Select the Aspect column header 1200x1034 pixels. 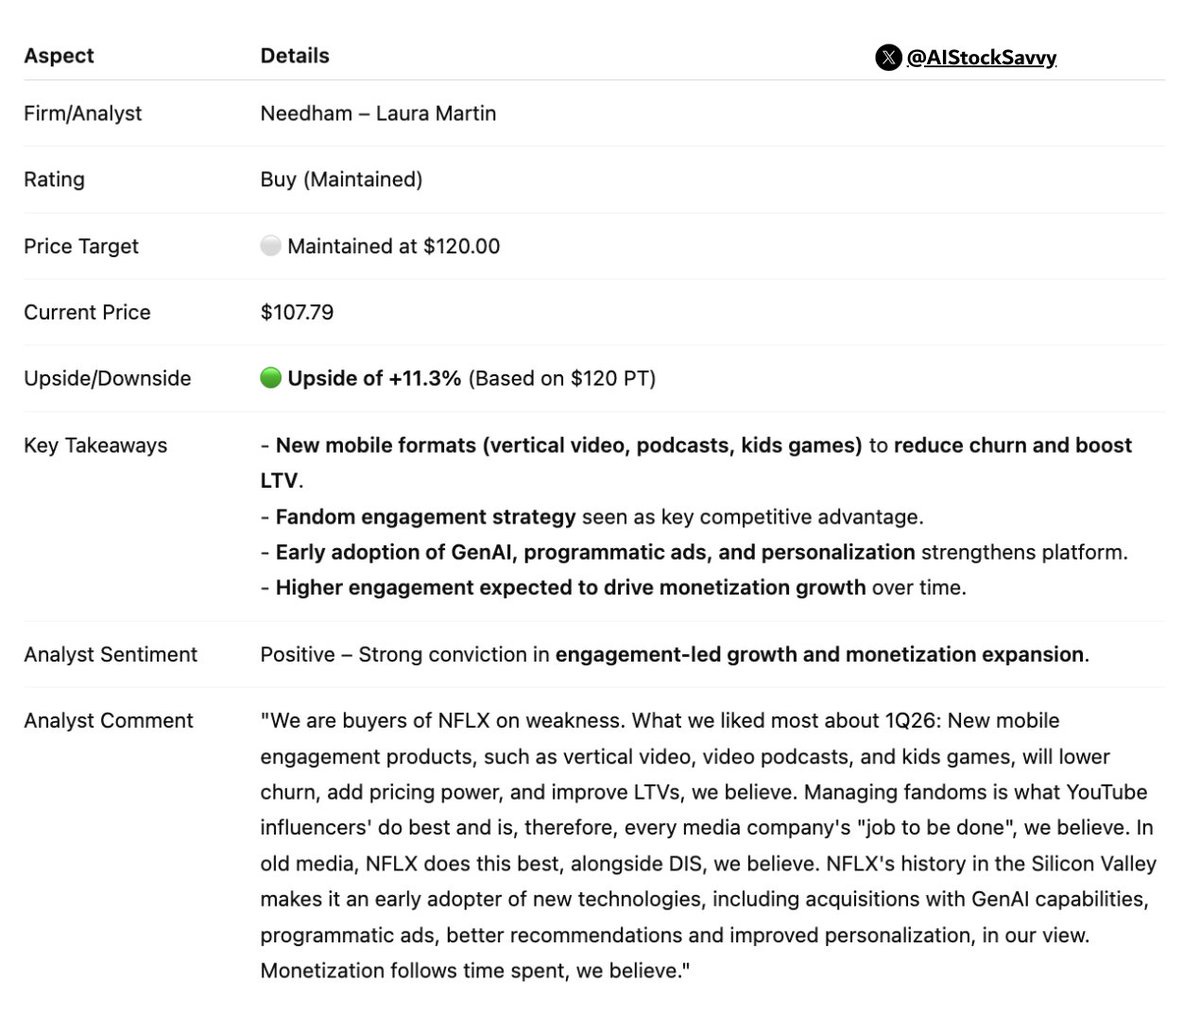click(59, 56)
